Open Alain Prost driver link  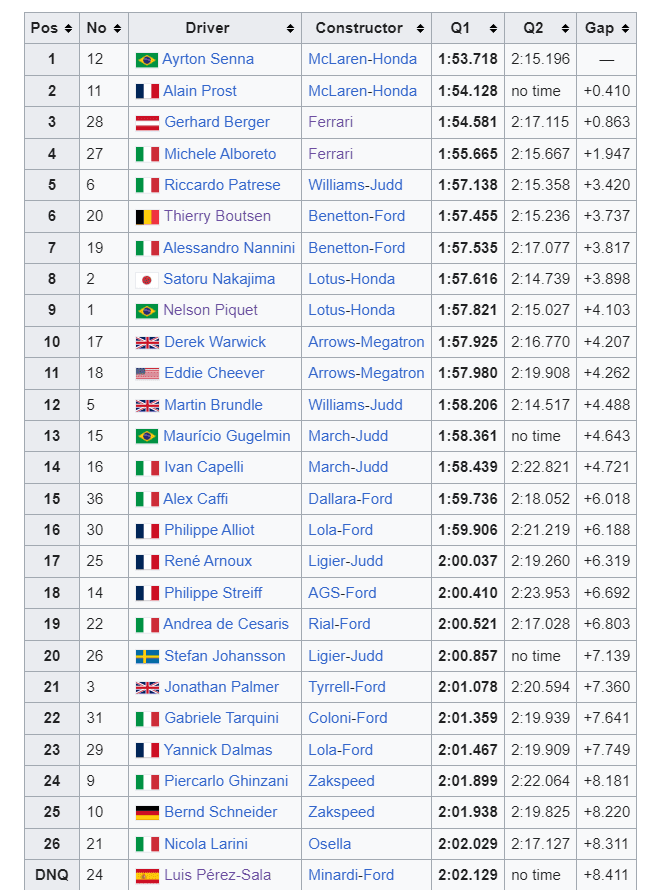[x=200, y=91]
